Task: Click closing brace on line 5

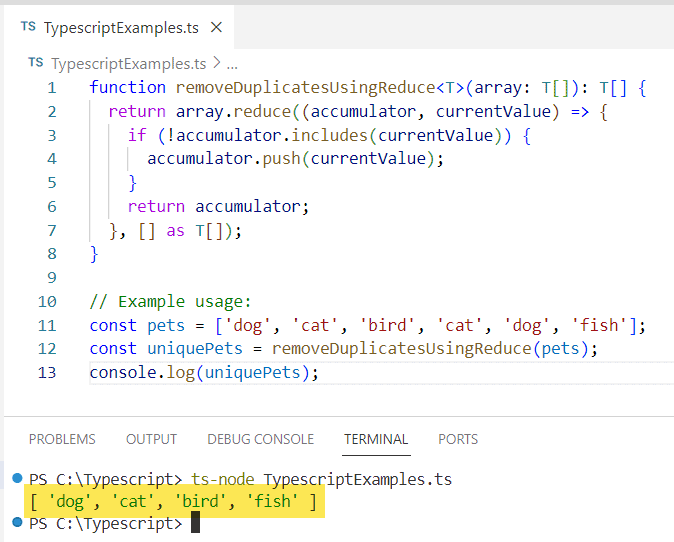Action: coord(132,183)
